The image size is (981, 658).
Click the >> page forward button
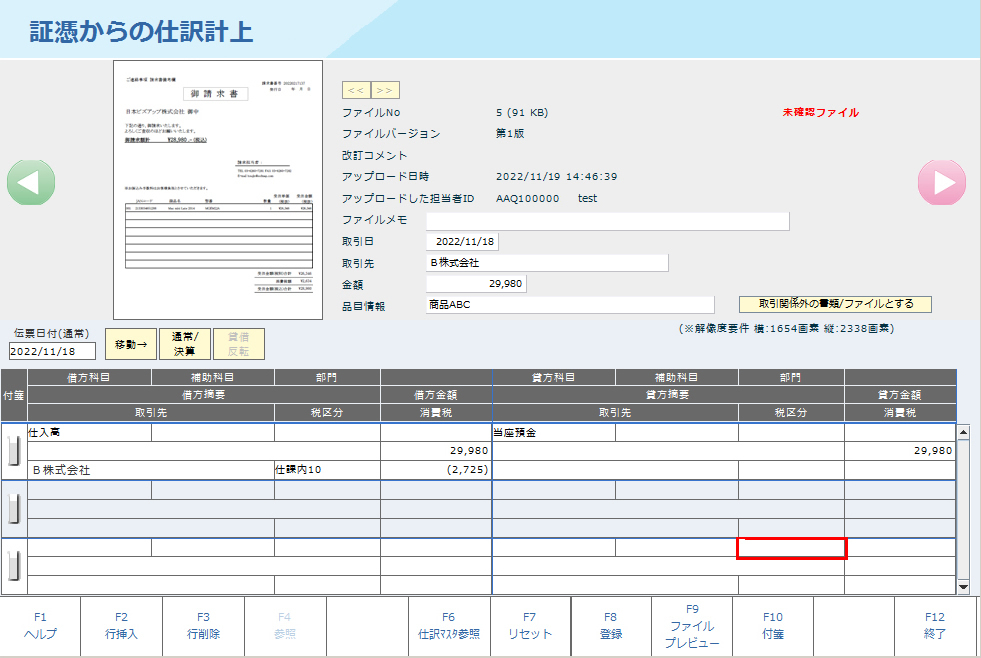click(385, 90)
